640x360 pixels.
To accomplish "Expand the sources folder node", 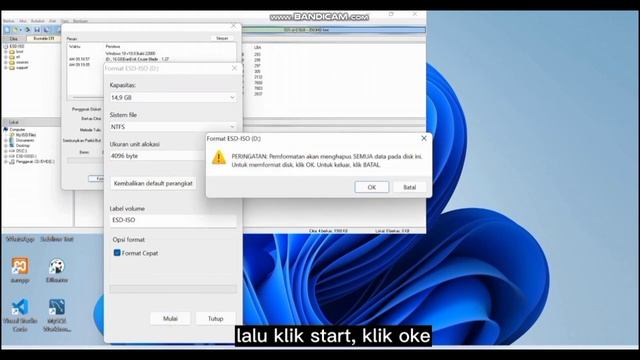I will pos(6,62).
